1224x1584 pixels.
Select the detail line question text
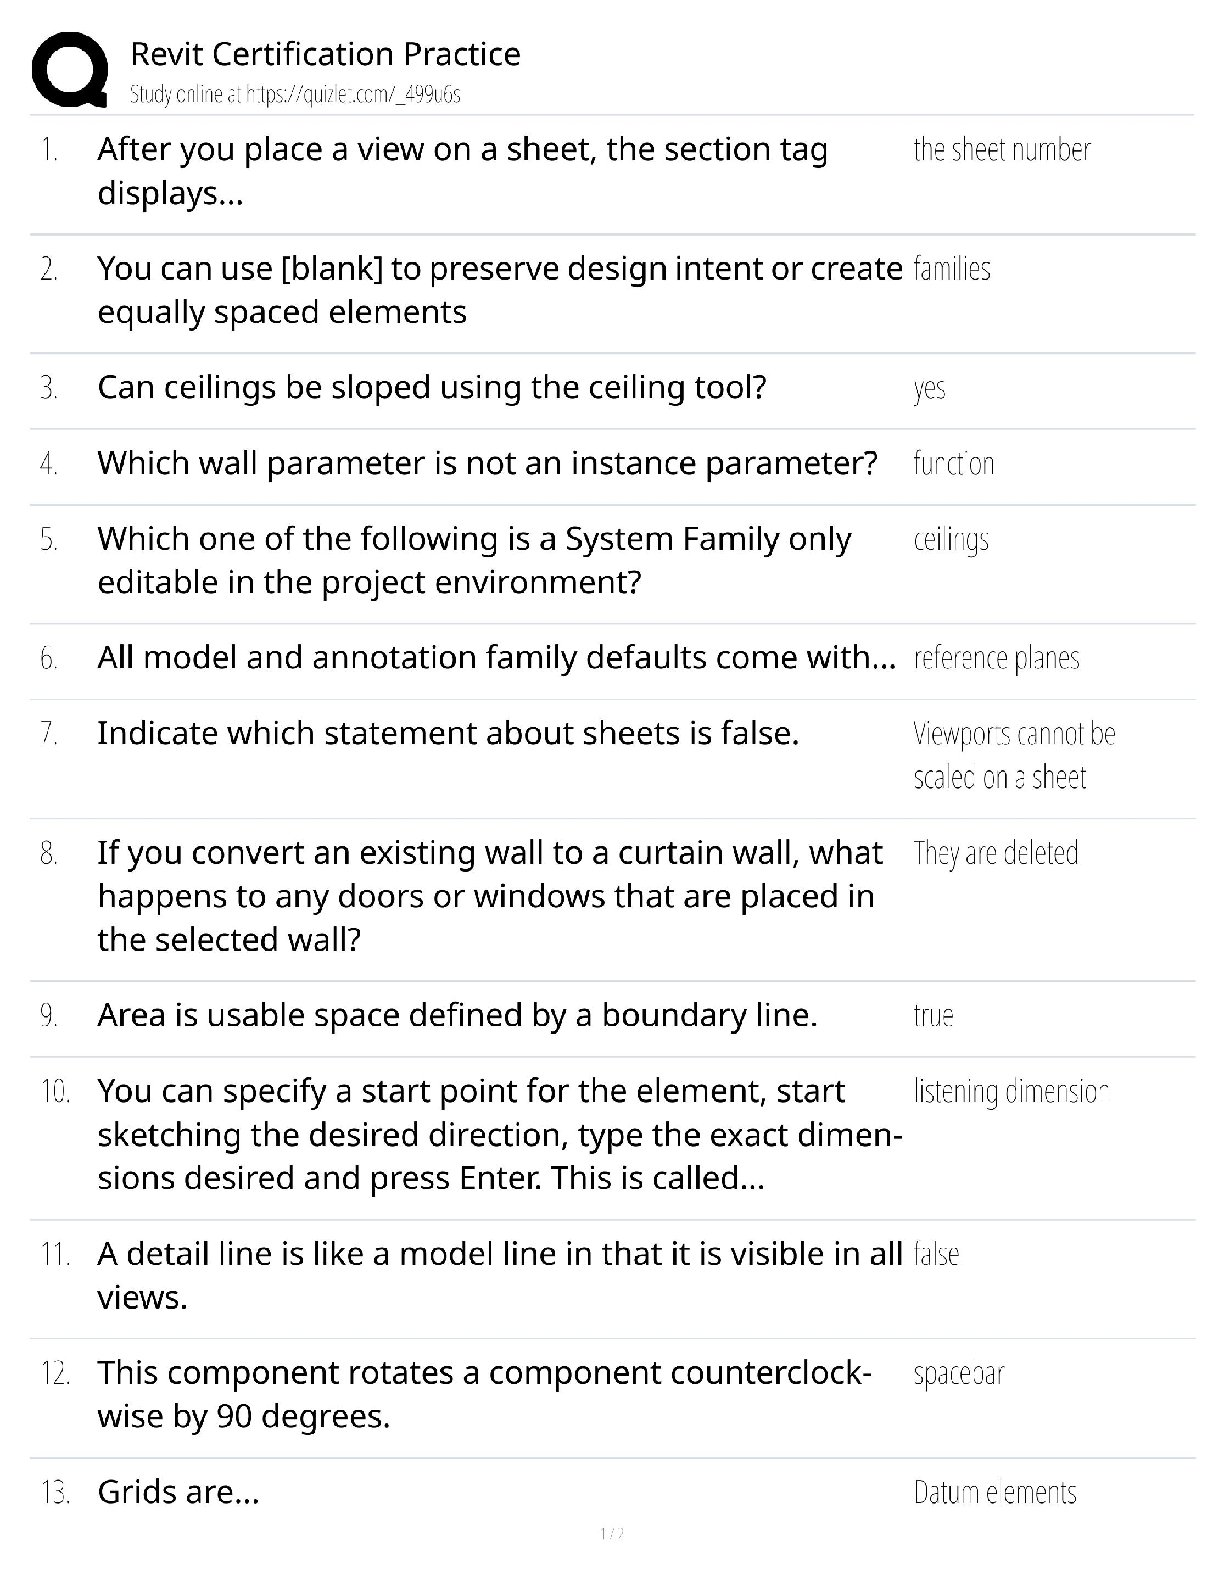click(x=499, y=1275)
